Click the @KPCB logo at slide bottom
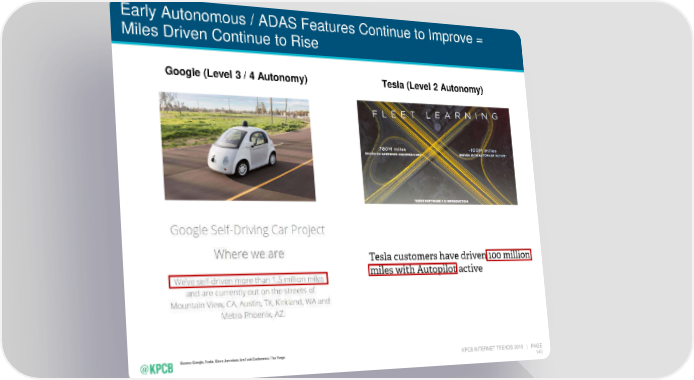 [157, 368]
